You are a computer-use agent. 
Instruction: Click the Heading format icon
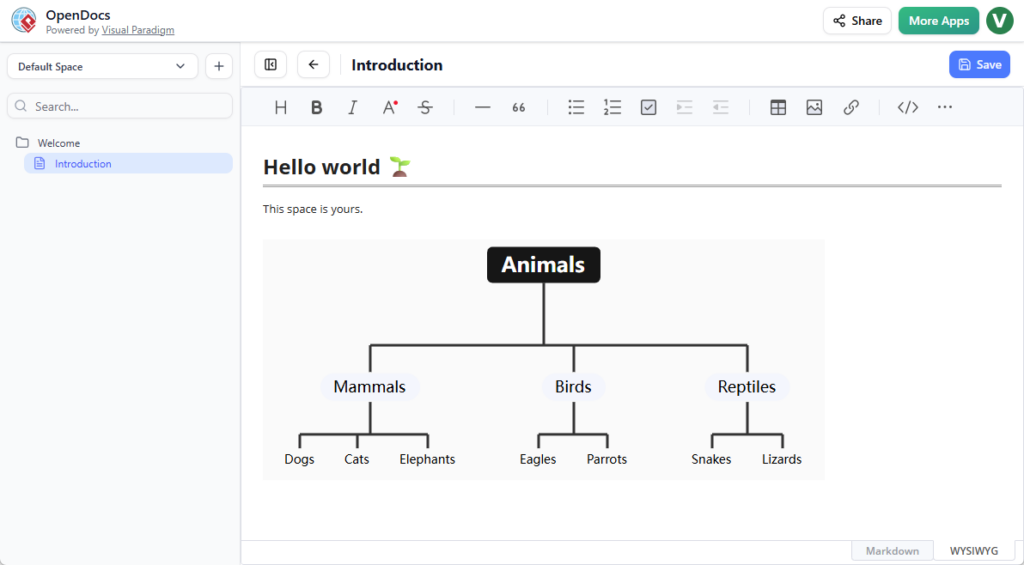pyautogui.click(x=281, y=107)
